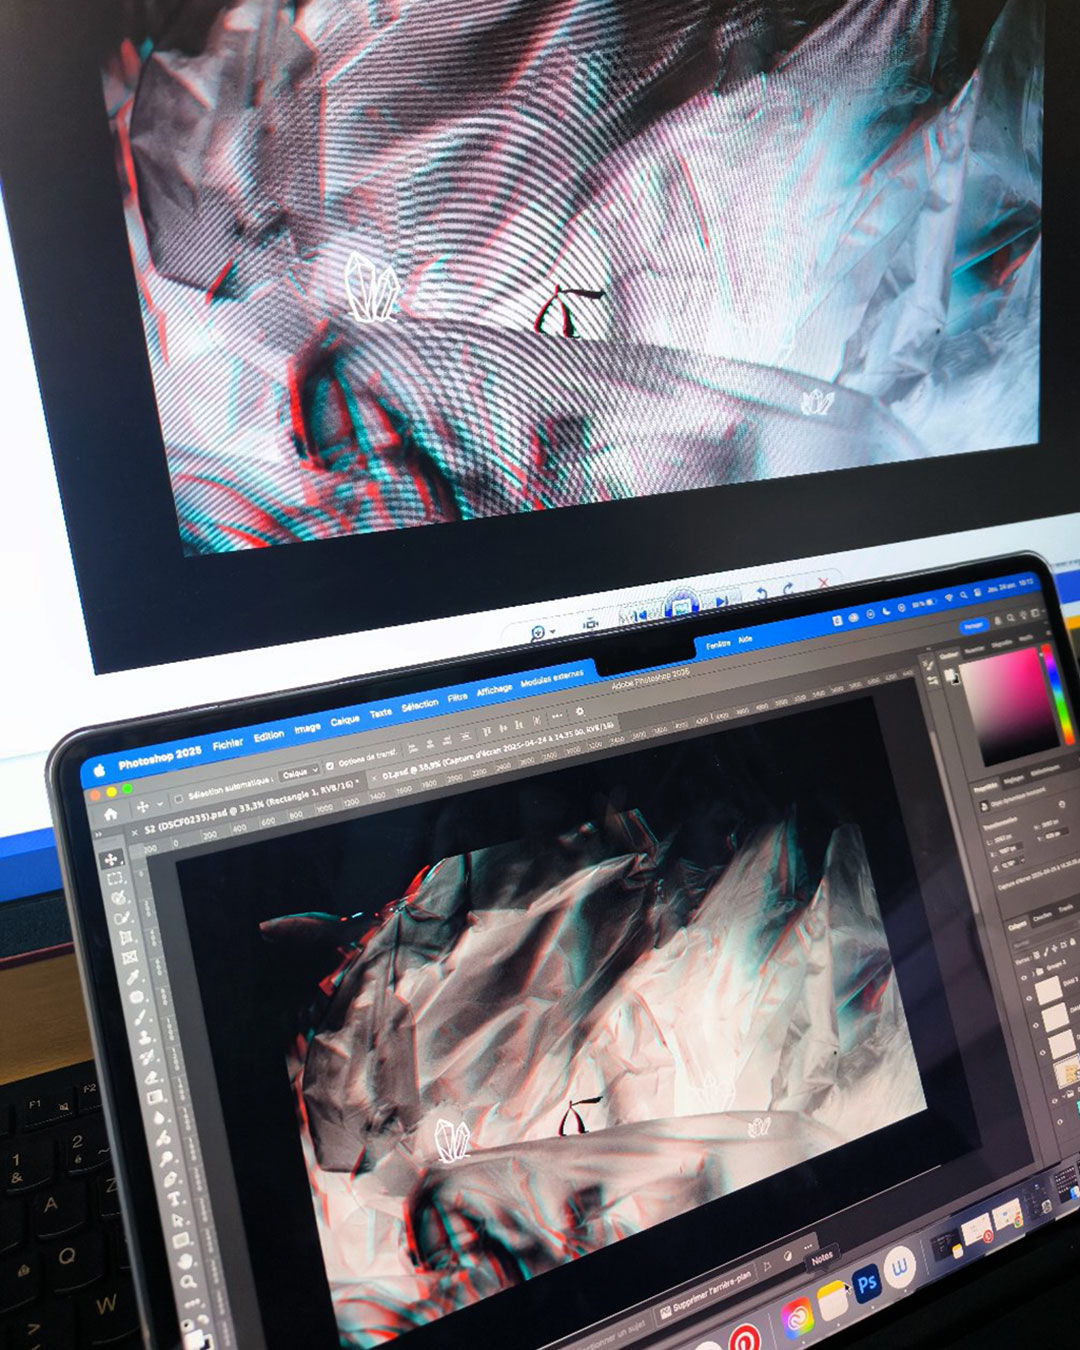Viewport: 1080px width, 1350px height.
Task: Go to the Photoshop Home screen icon
Action: pos(111,814)
